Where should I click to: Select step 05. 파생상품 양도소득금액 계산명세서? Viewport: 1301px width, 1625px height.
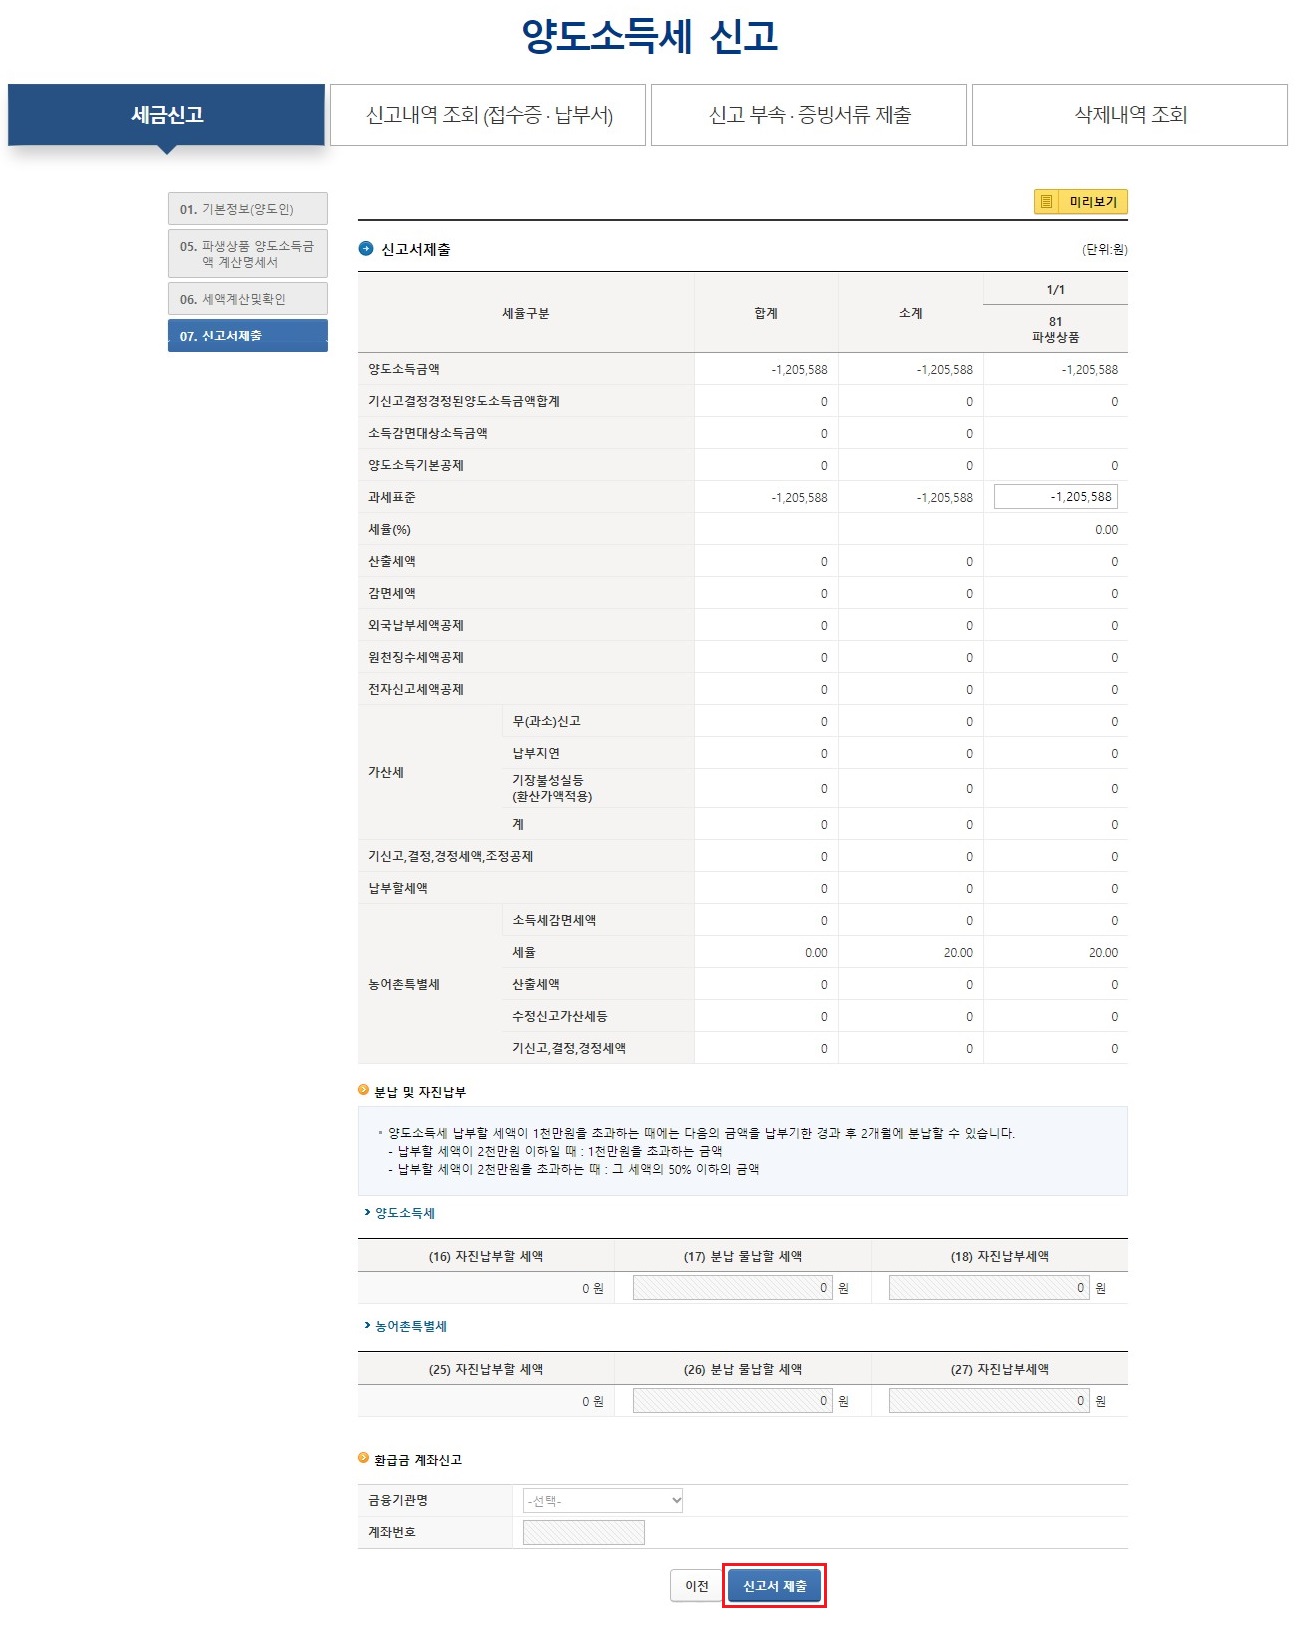pos(247,254)
